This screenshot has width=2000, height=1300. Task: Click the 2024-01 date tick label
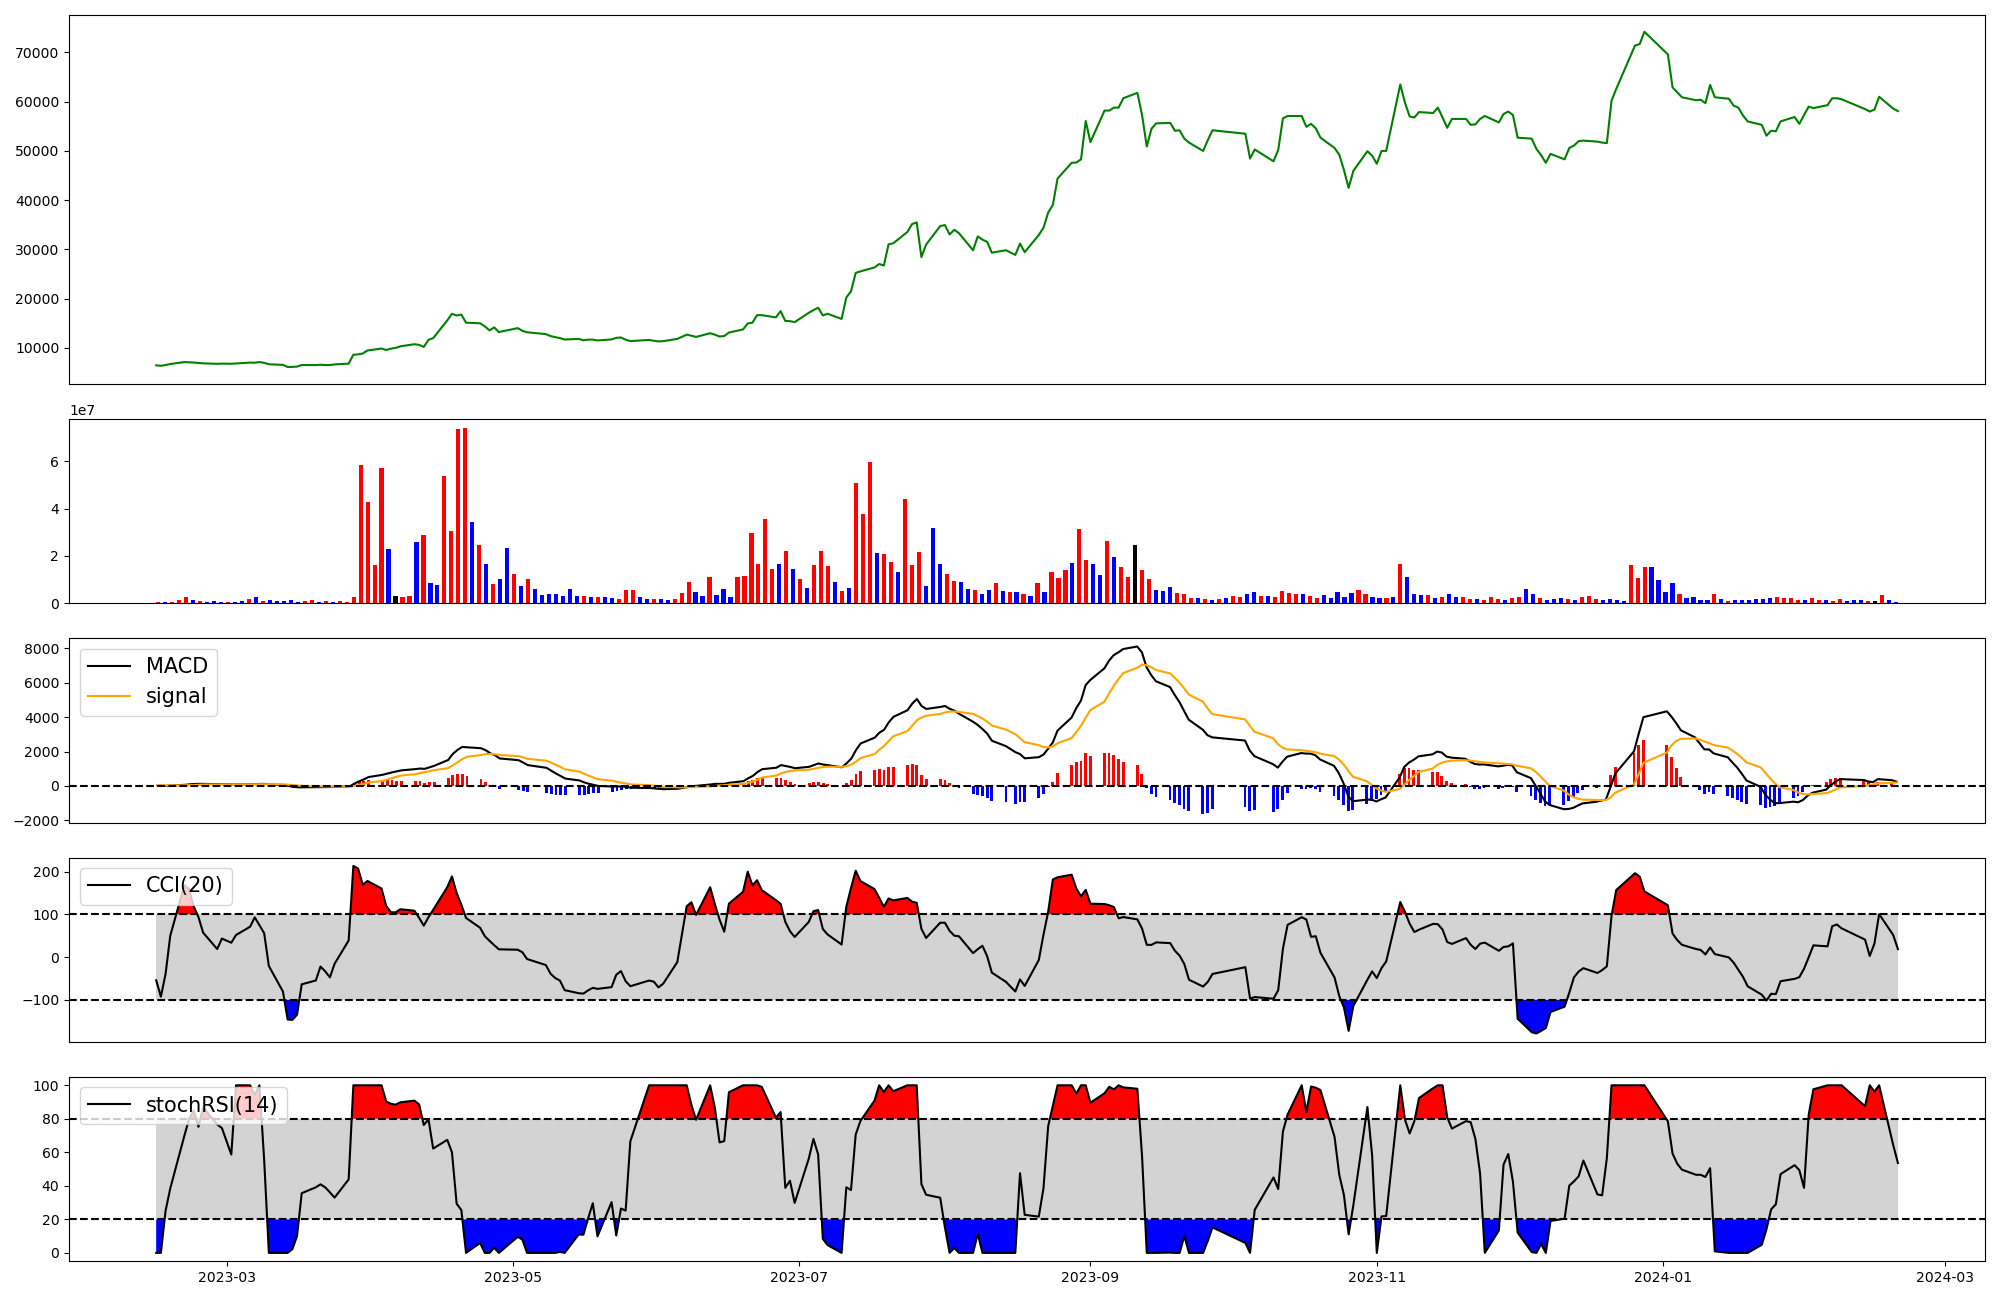[1663, 1277]
